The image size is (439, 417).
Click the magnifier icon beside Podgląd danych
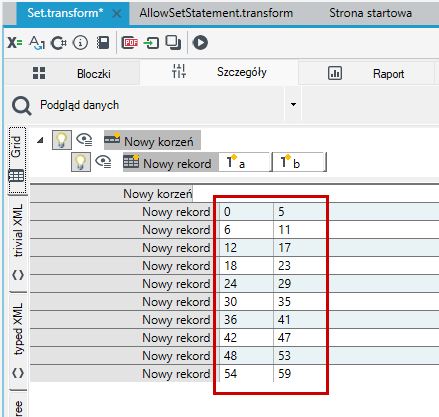pos(21,106)
